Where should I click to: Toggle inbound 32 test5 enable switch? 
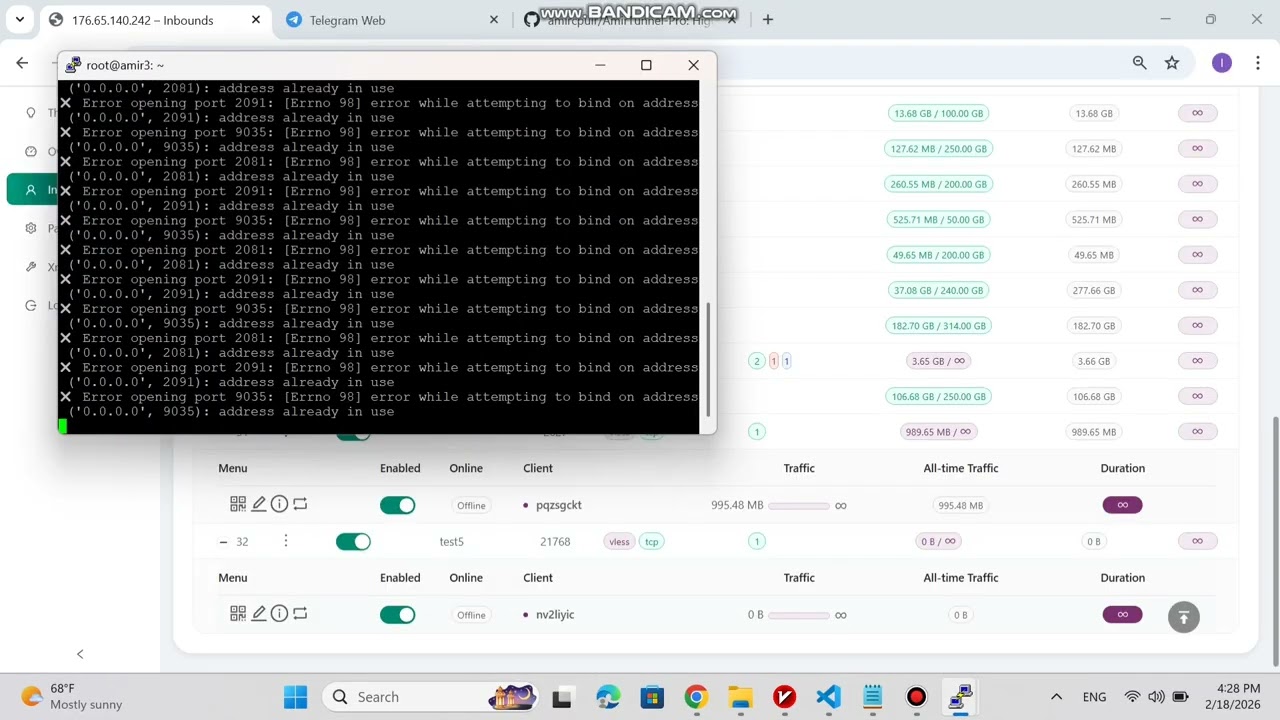coord(353,541)
